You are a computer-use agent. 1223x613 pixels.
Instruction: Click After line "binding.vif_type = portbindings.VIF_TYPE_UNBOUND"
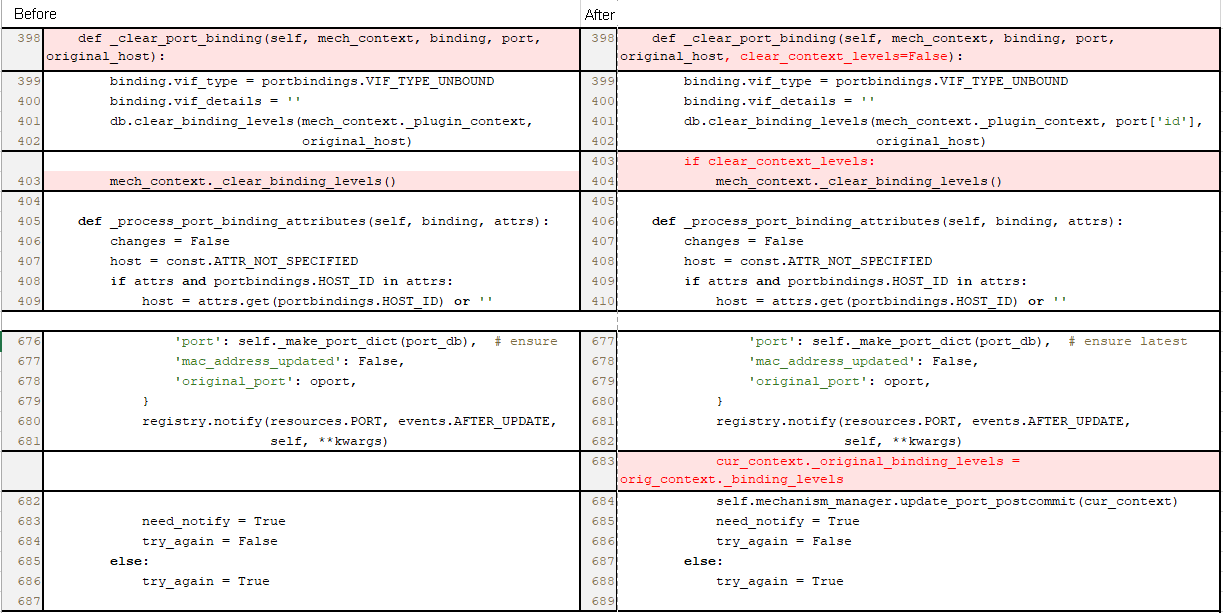pyautogui.click(x=876, y=81)
